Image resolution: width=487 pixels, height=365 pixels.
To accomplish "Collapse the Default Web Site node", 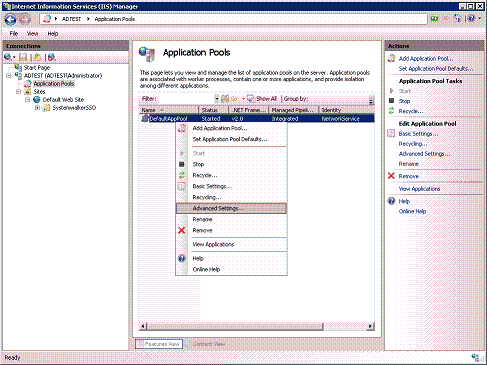I will click(x=28, y=100).
